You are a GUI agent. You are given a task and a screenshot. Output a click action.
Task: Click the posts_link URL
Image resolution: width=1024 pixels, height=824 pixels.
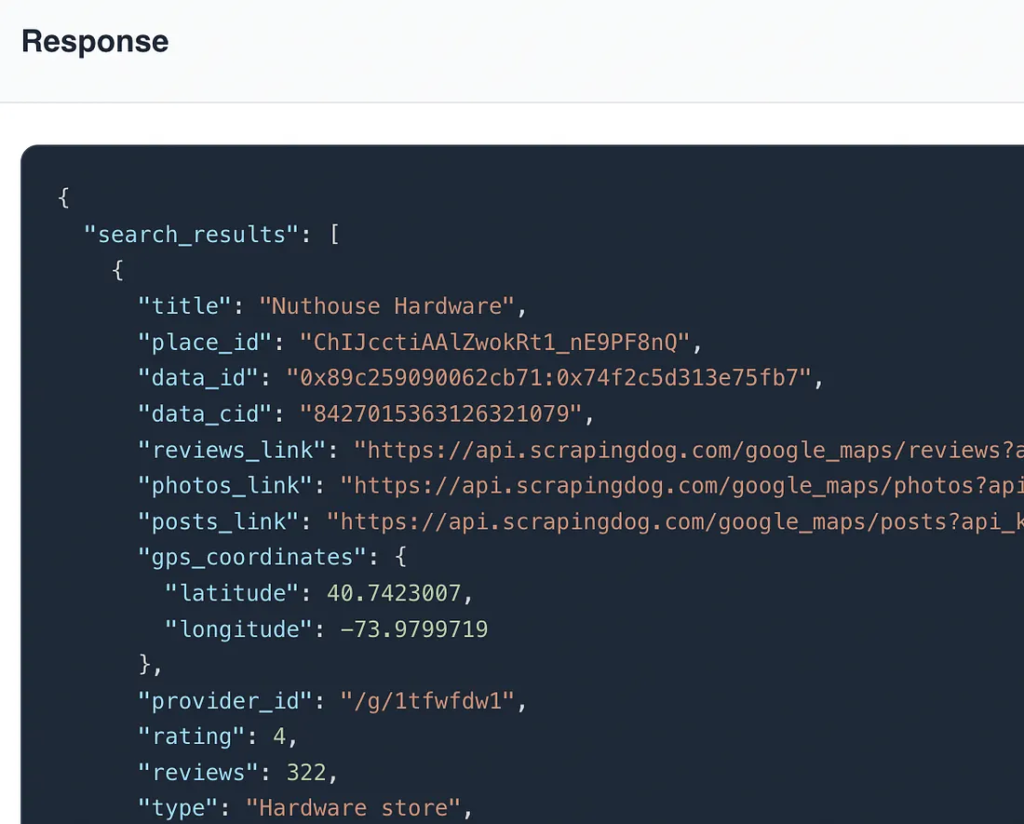[x=690, y=521]
